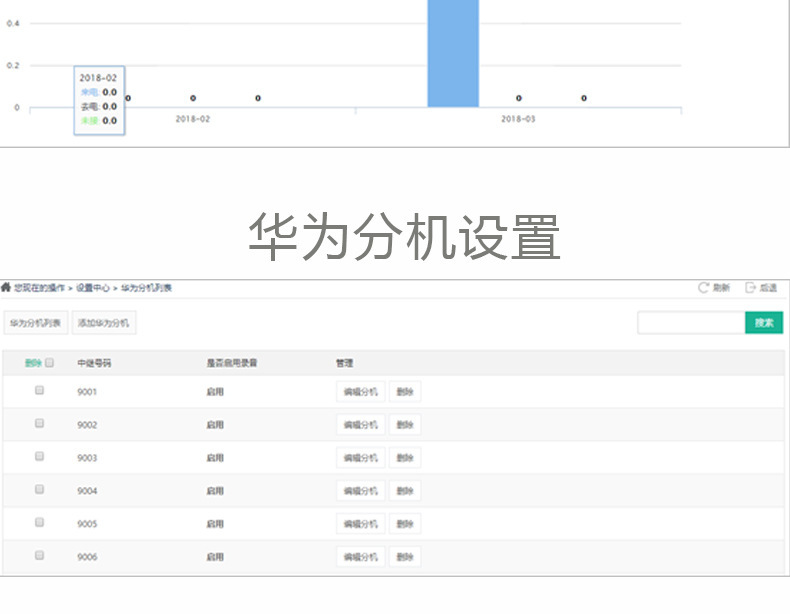Toggle the select-all checkbox in header

tap(49, 362)
